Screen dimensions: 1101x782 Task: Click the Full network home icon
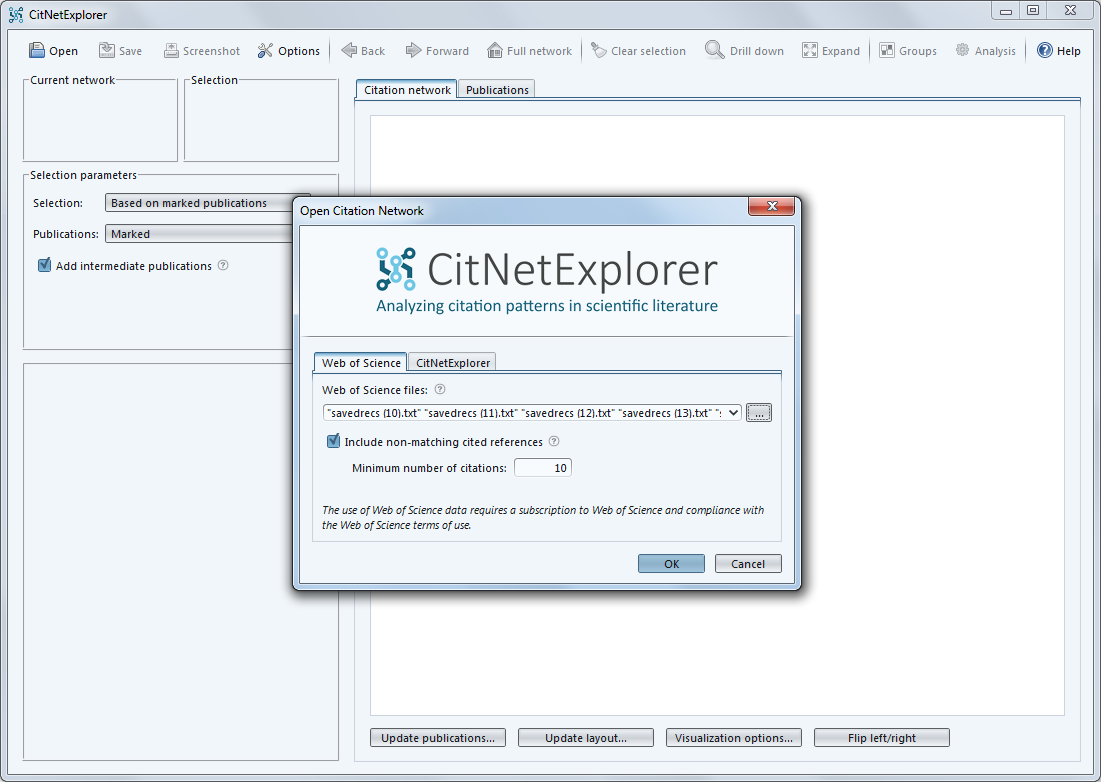[495, 51]
